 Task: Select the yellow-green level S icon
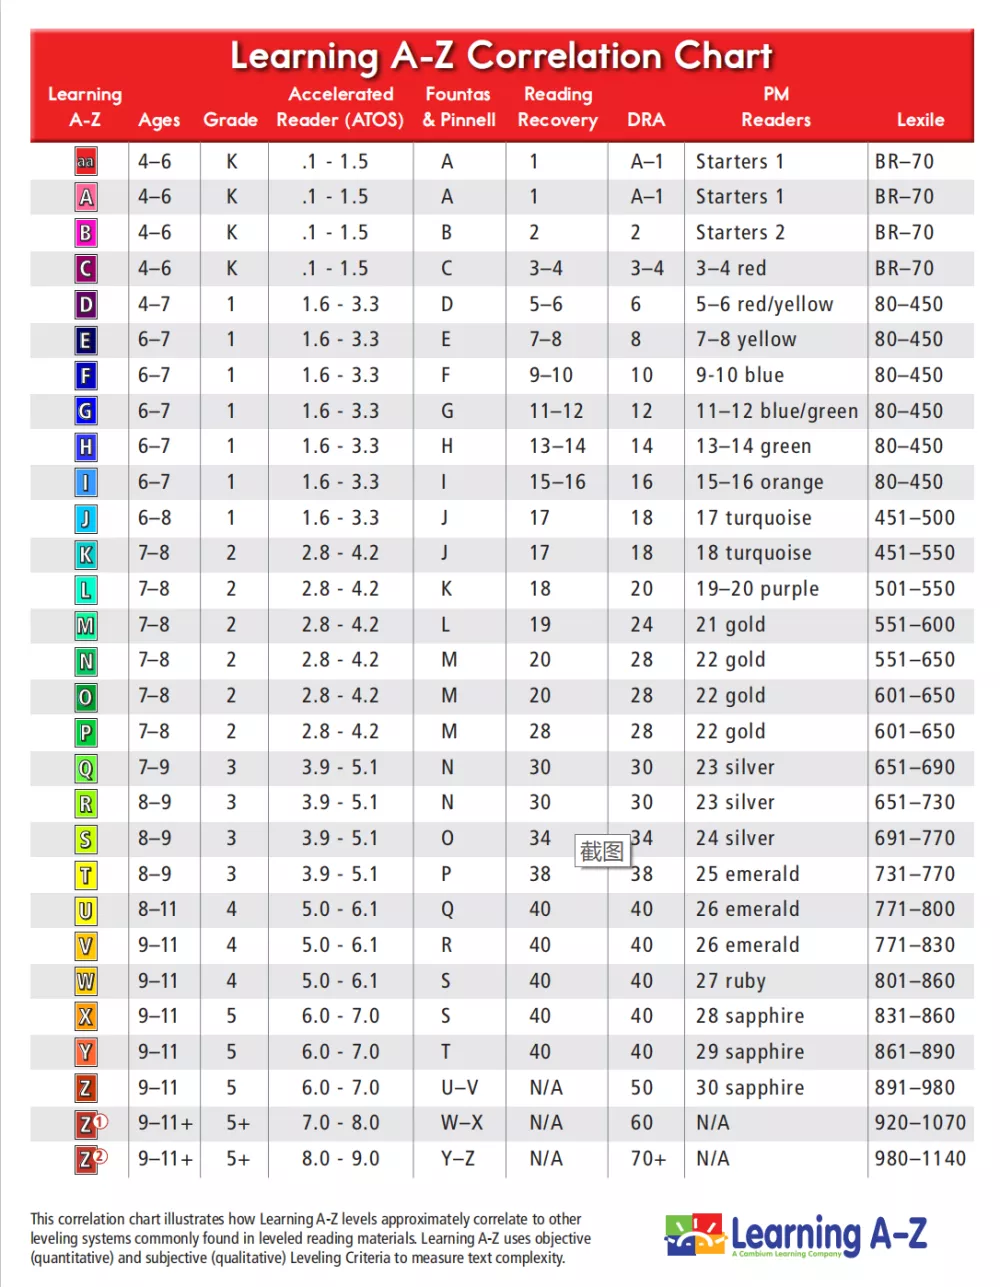[86, 839]
